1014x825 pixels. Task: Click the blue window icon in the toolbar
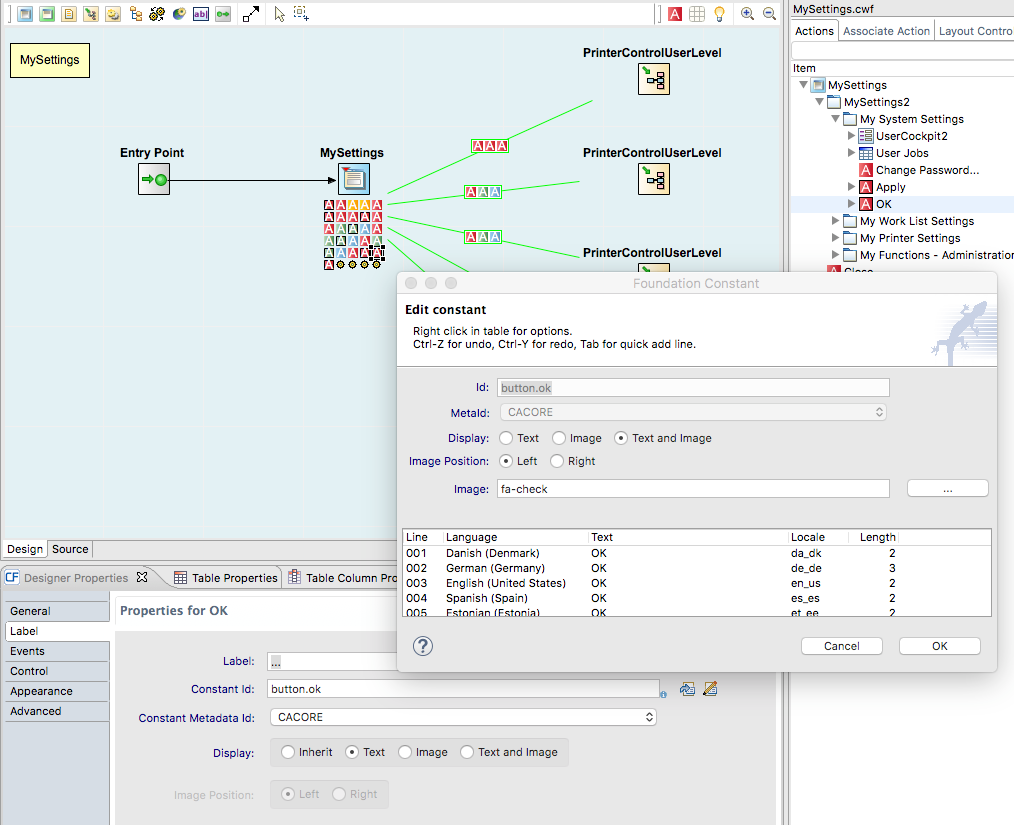[25, 14]
